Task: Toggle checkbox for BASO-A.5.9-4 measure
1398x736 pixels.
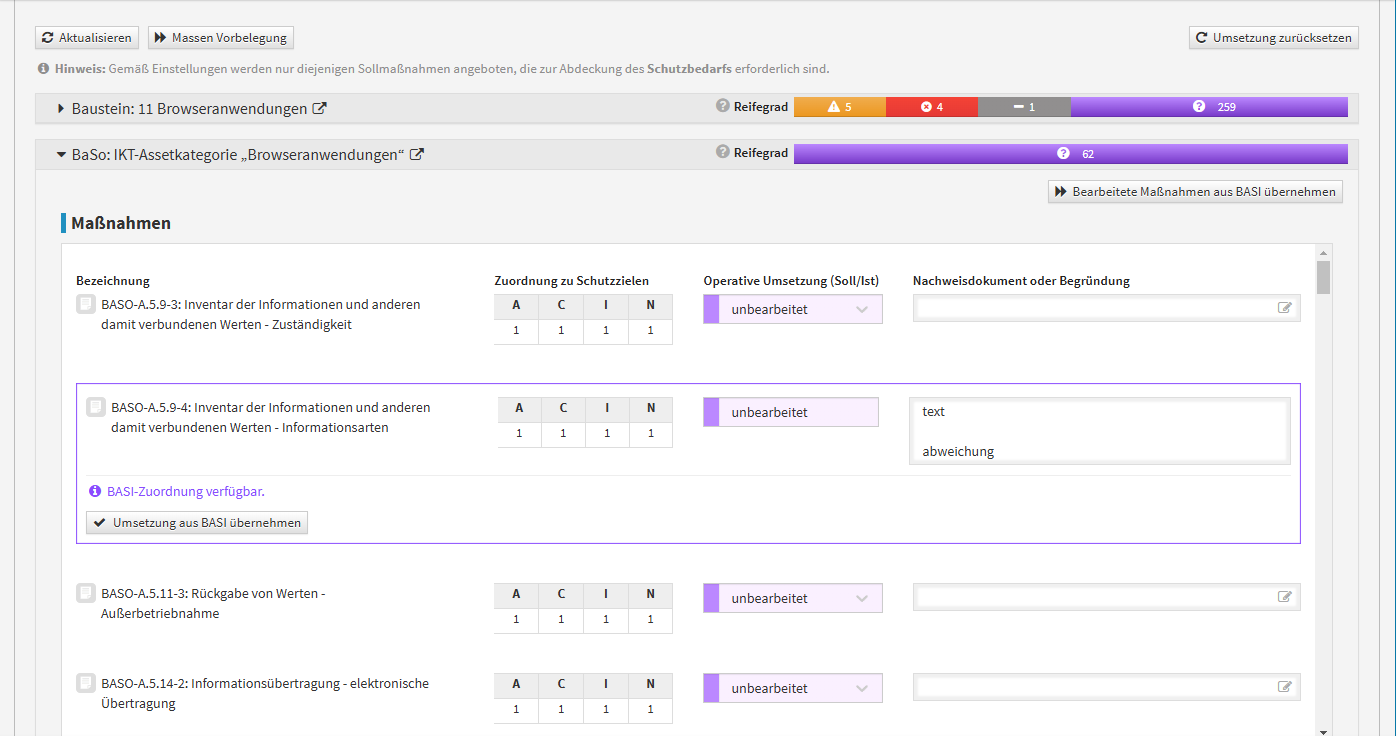Action: pyautogui.click(x=95, y=407)
